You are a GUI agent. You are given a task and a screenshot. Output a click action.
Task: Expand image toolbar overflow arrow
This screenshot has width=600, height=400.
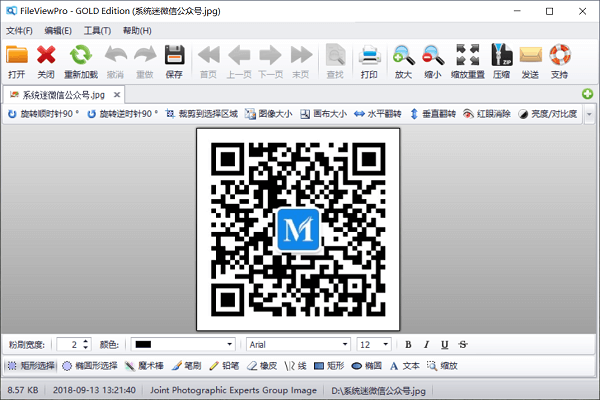pos(589,114)
